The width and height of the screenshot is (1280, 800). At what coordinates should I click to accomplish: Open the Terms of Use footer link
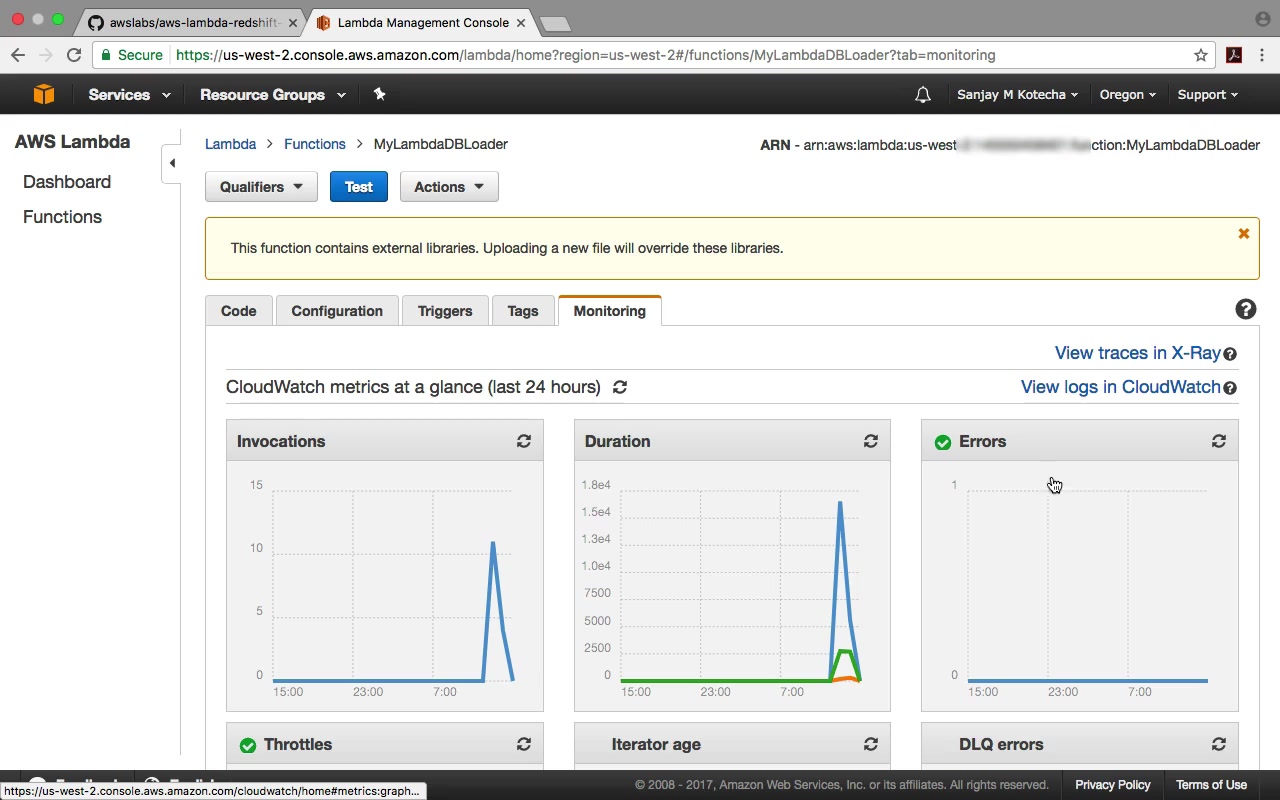(x=1211, y=785)
